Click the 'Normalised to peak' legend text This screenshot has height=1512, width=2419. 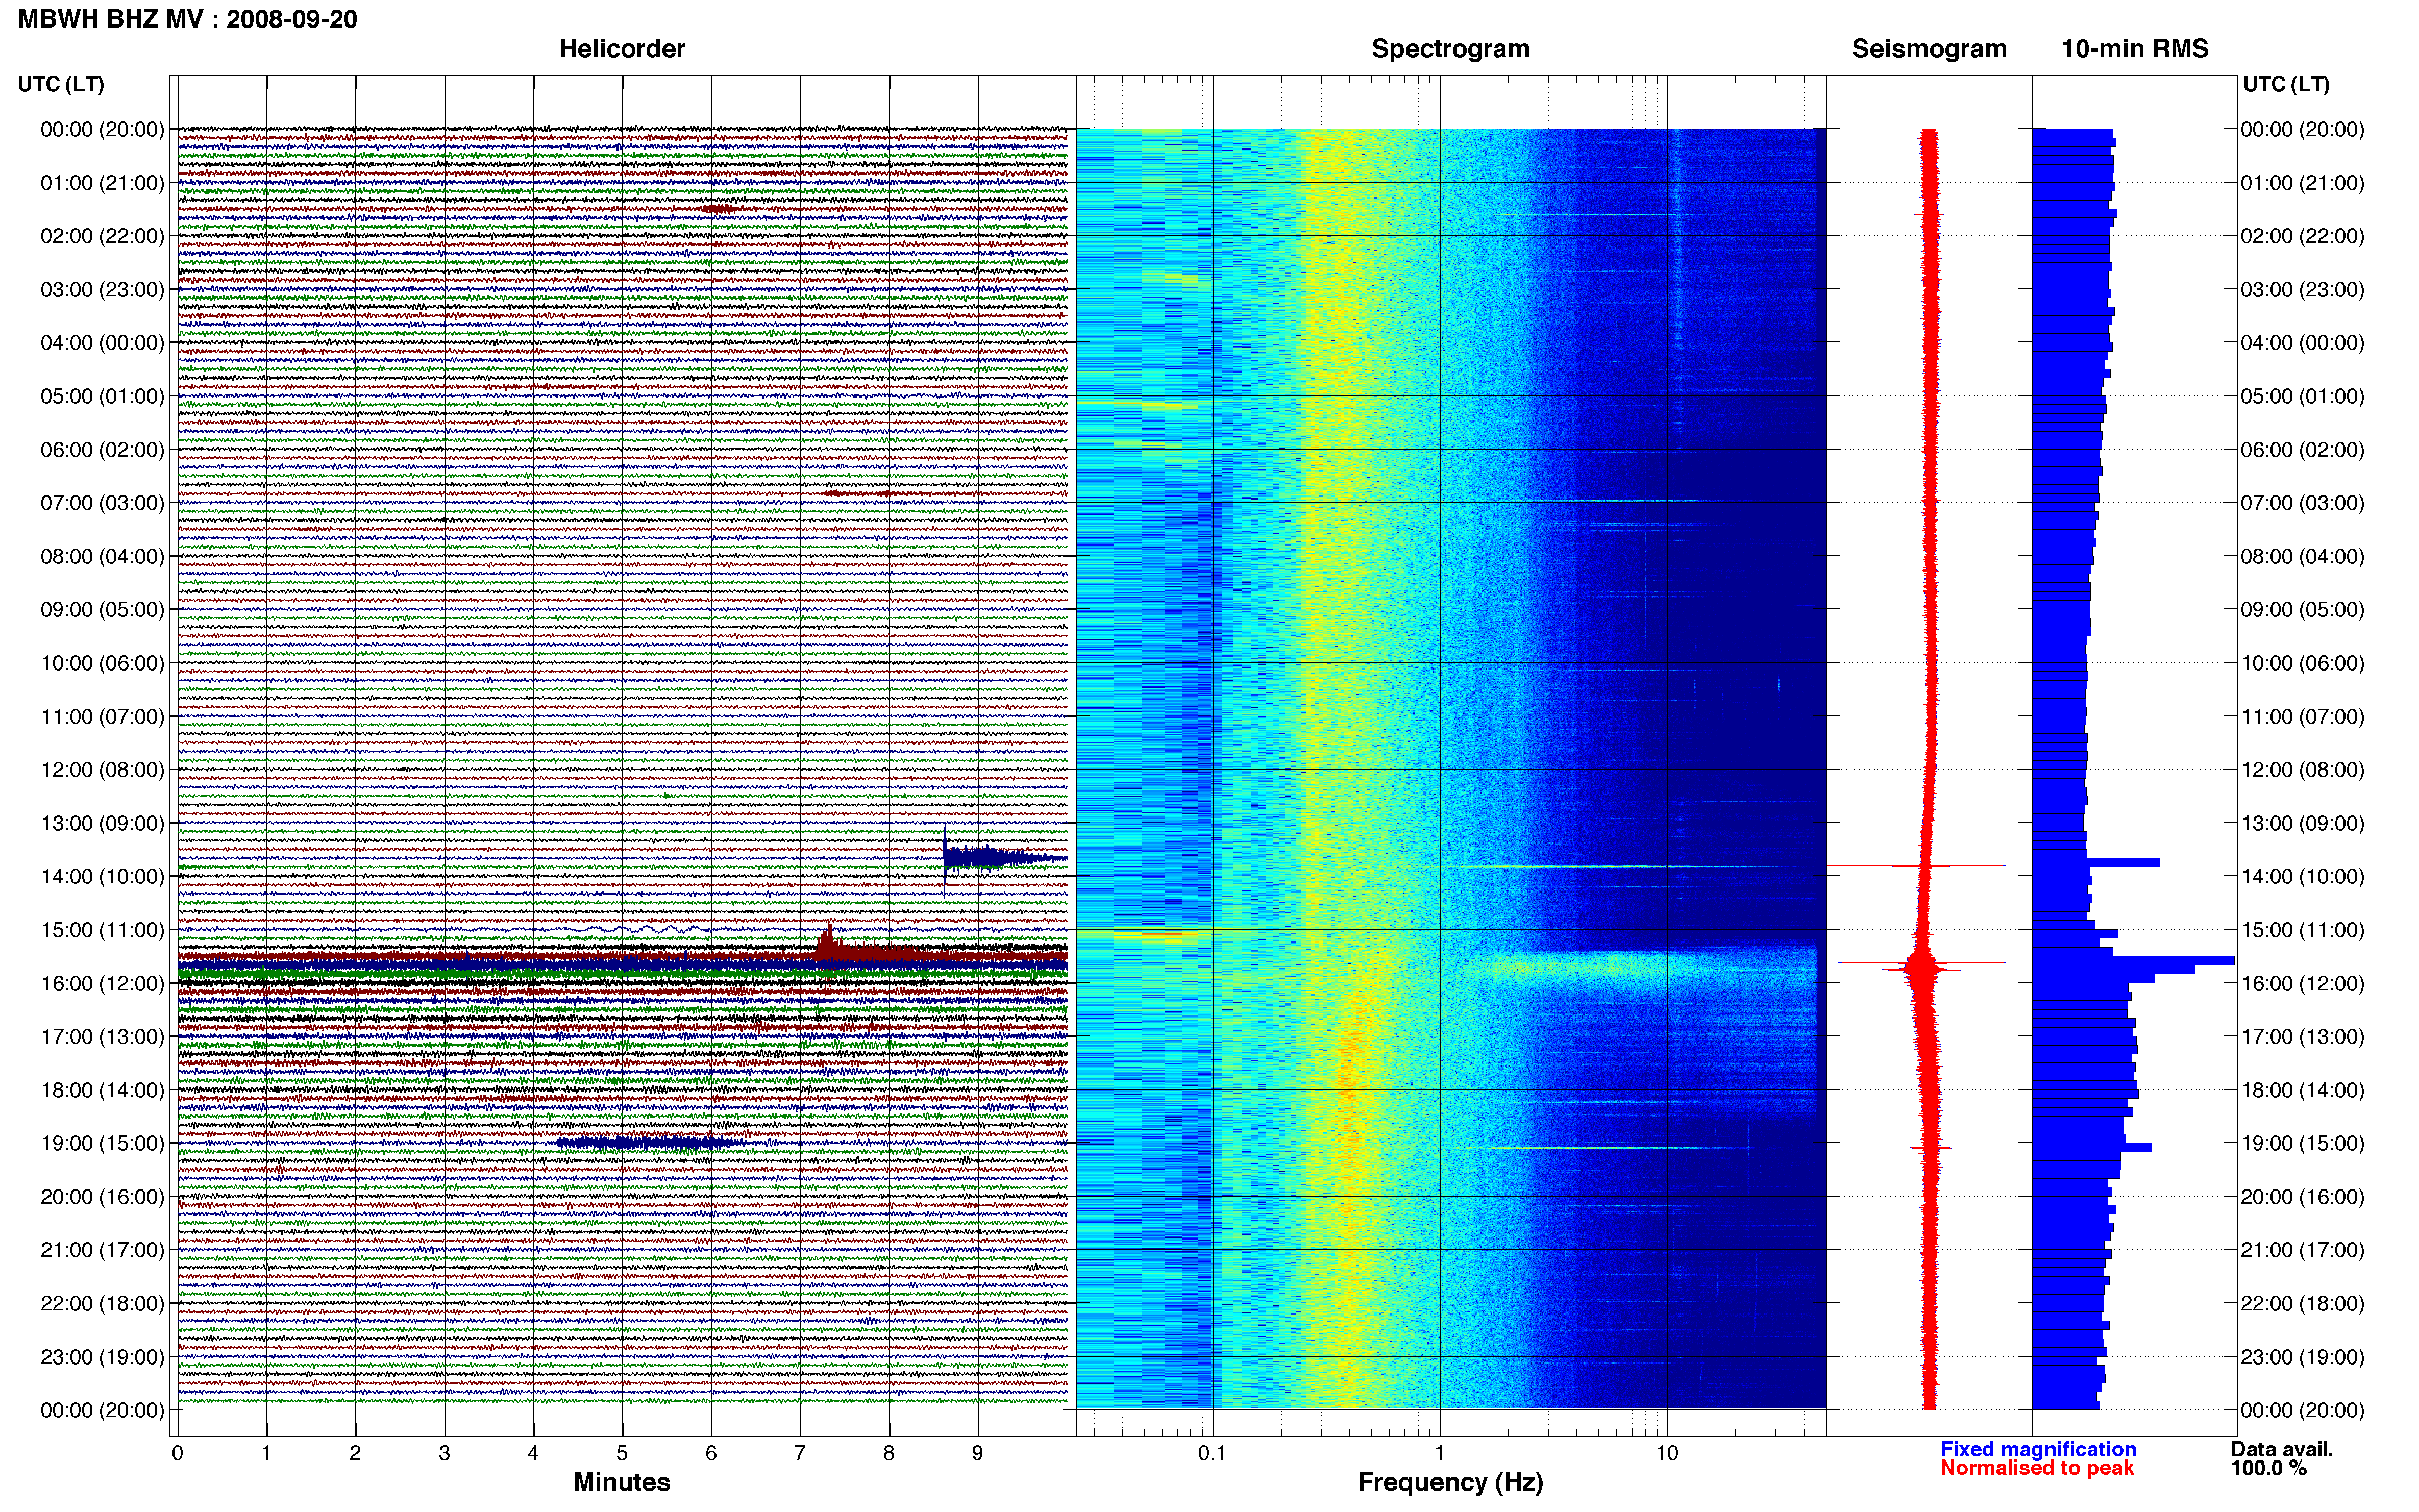point(2037,1468)
